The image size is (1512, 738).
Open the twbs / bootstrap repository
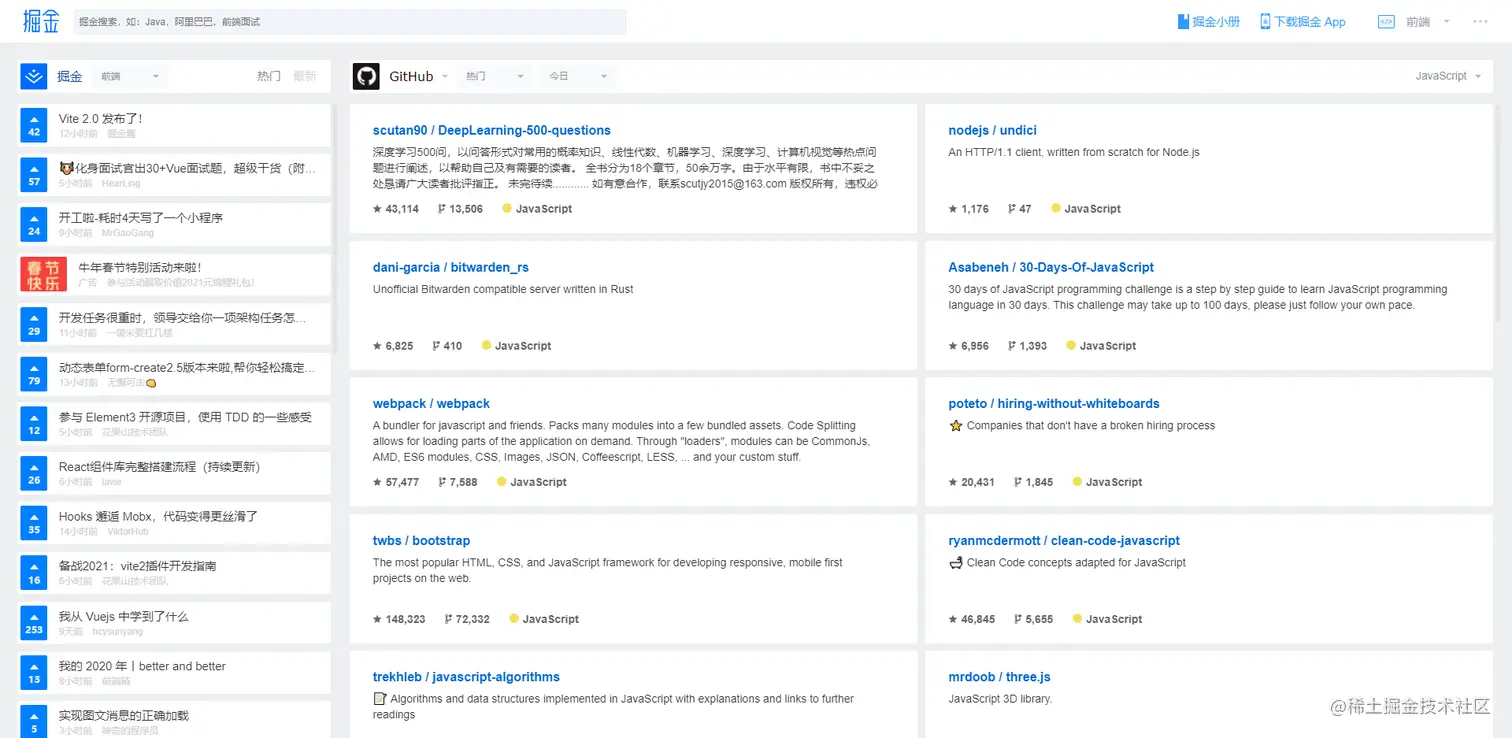click(x=421, y=541)
